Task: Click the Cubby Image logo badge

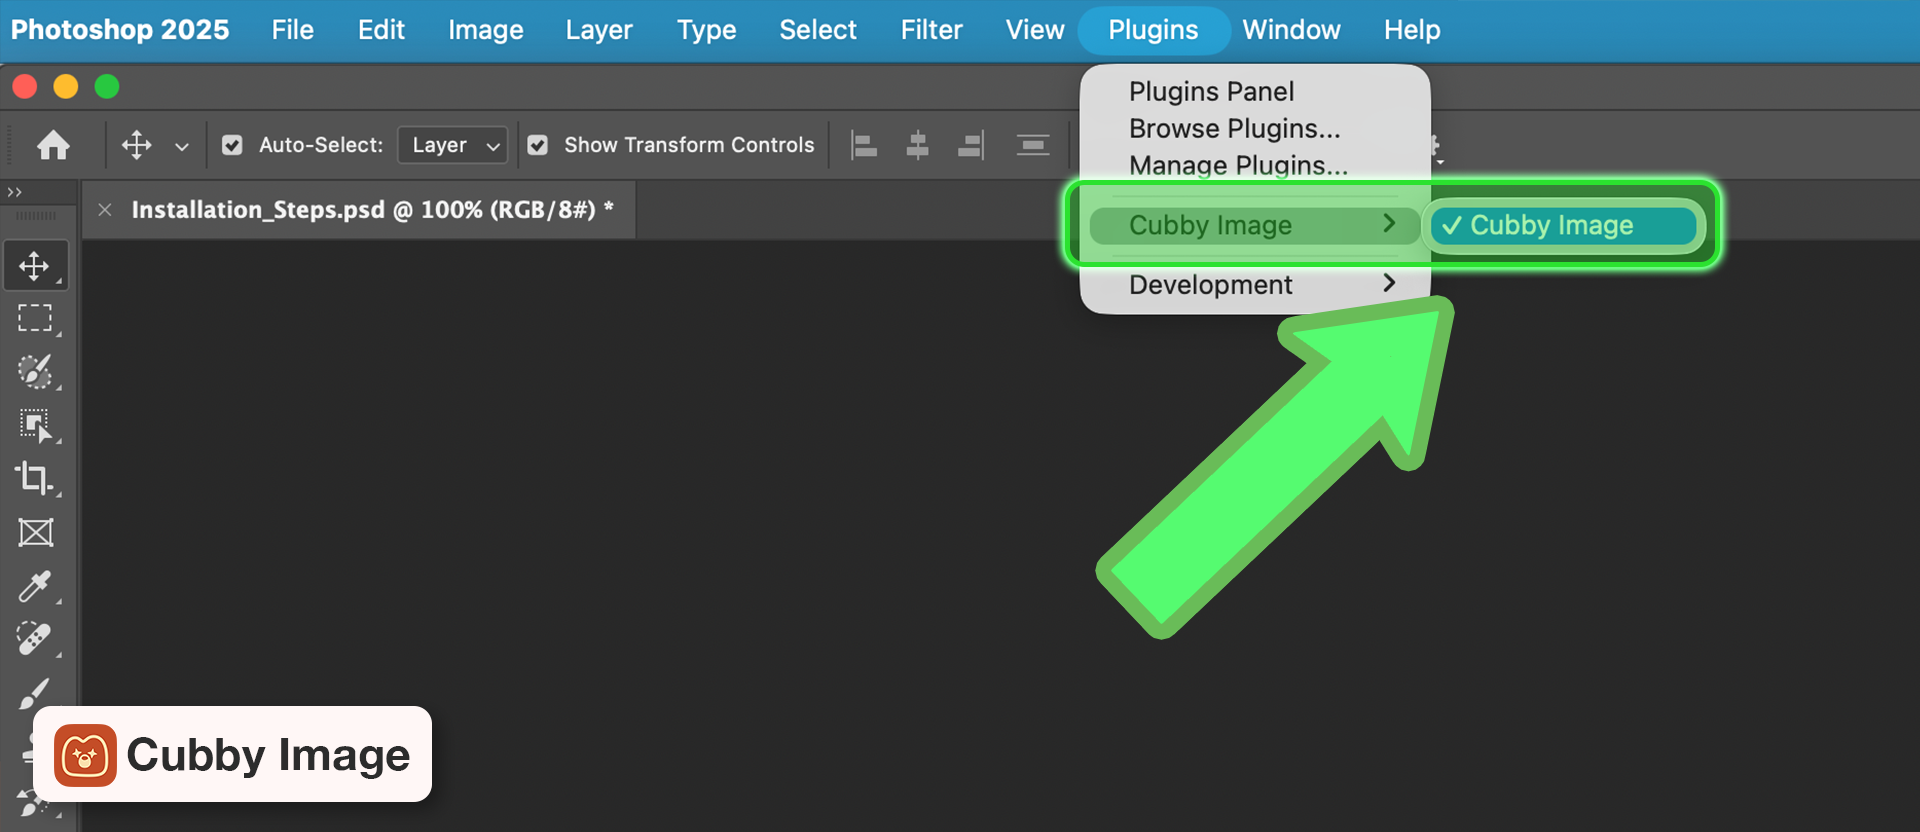Action: (x=232, y=754)
